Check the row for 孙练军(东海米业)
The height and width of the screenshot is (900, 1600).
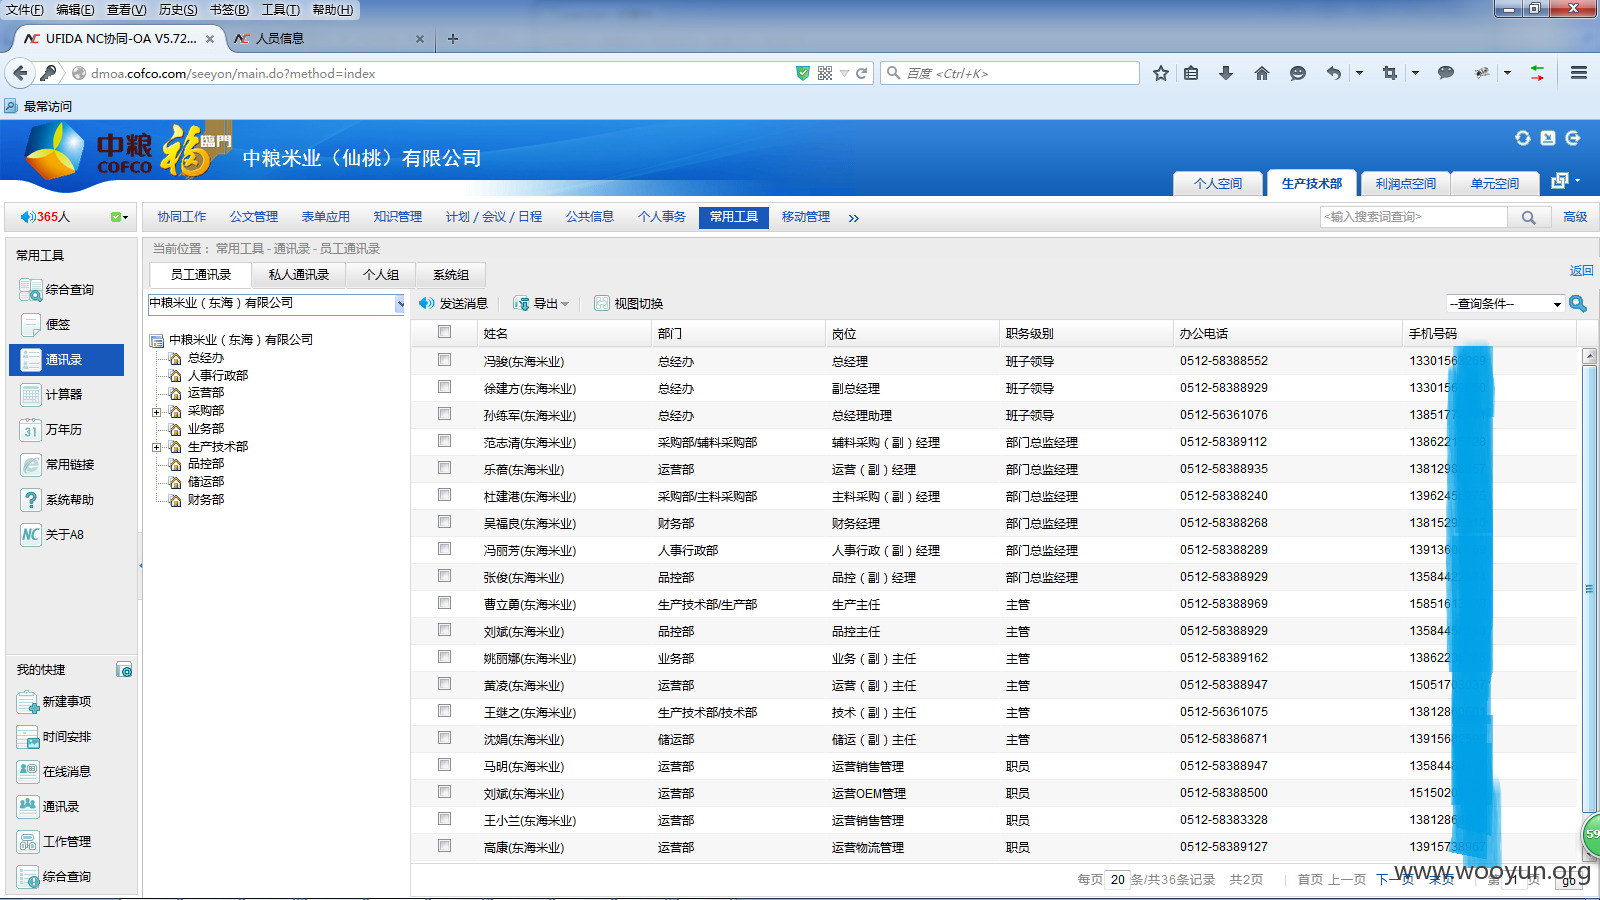point(444,413)
